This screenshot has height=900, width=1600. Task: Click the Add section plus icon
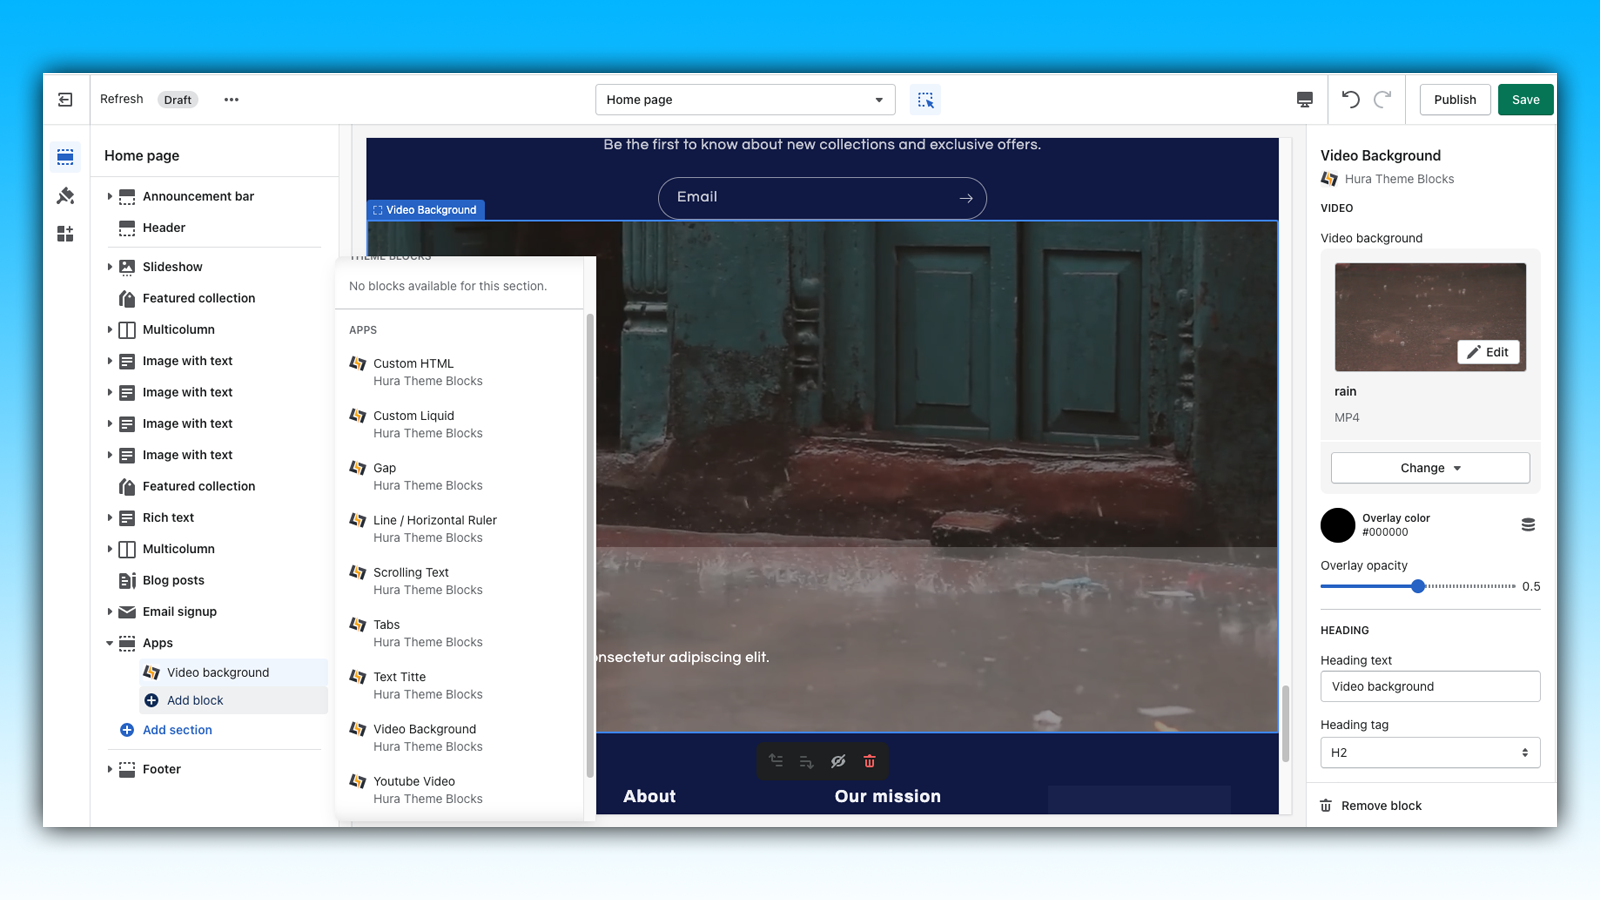point(127,730)
